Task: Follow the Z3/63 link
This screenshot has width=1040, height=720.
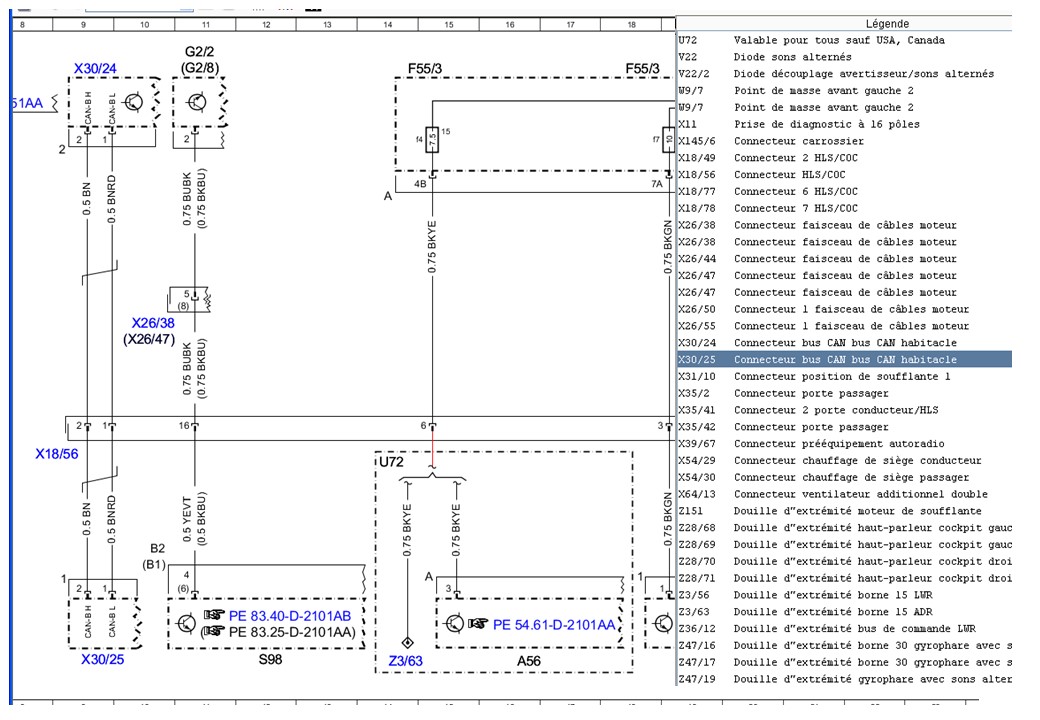Action: coord(405,661)
